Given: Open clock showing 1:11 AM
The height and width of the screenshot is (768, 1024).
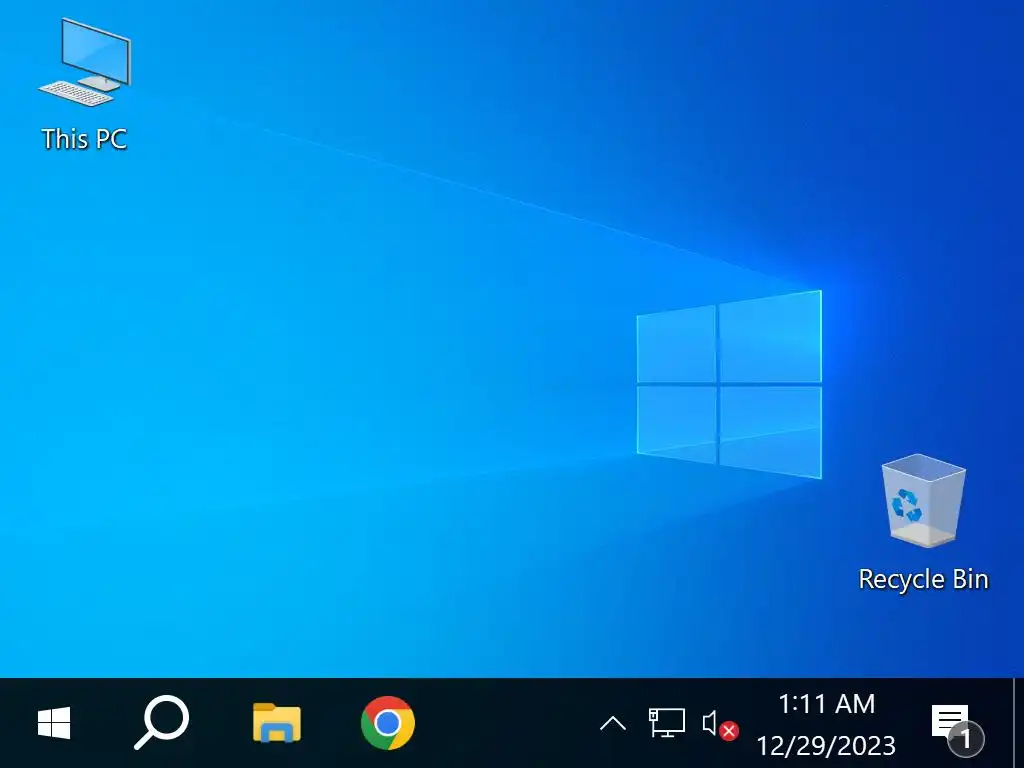Looking at the screenshot, I should click(826, 724).
